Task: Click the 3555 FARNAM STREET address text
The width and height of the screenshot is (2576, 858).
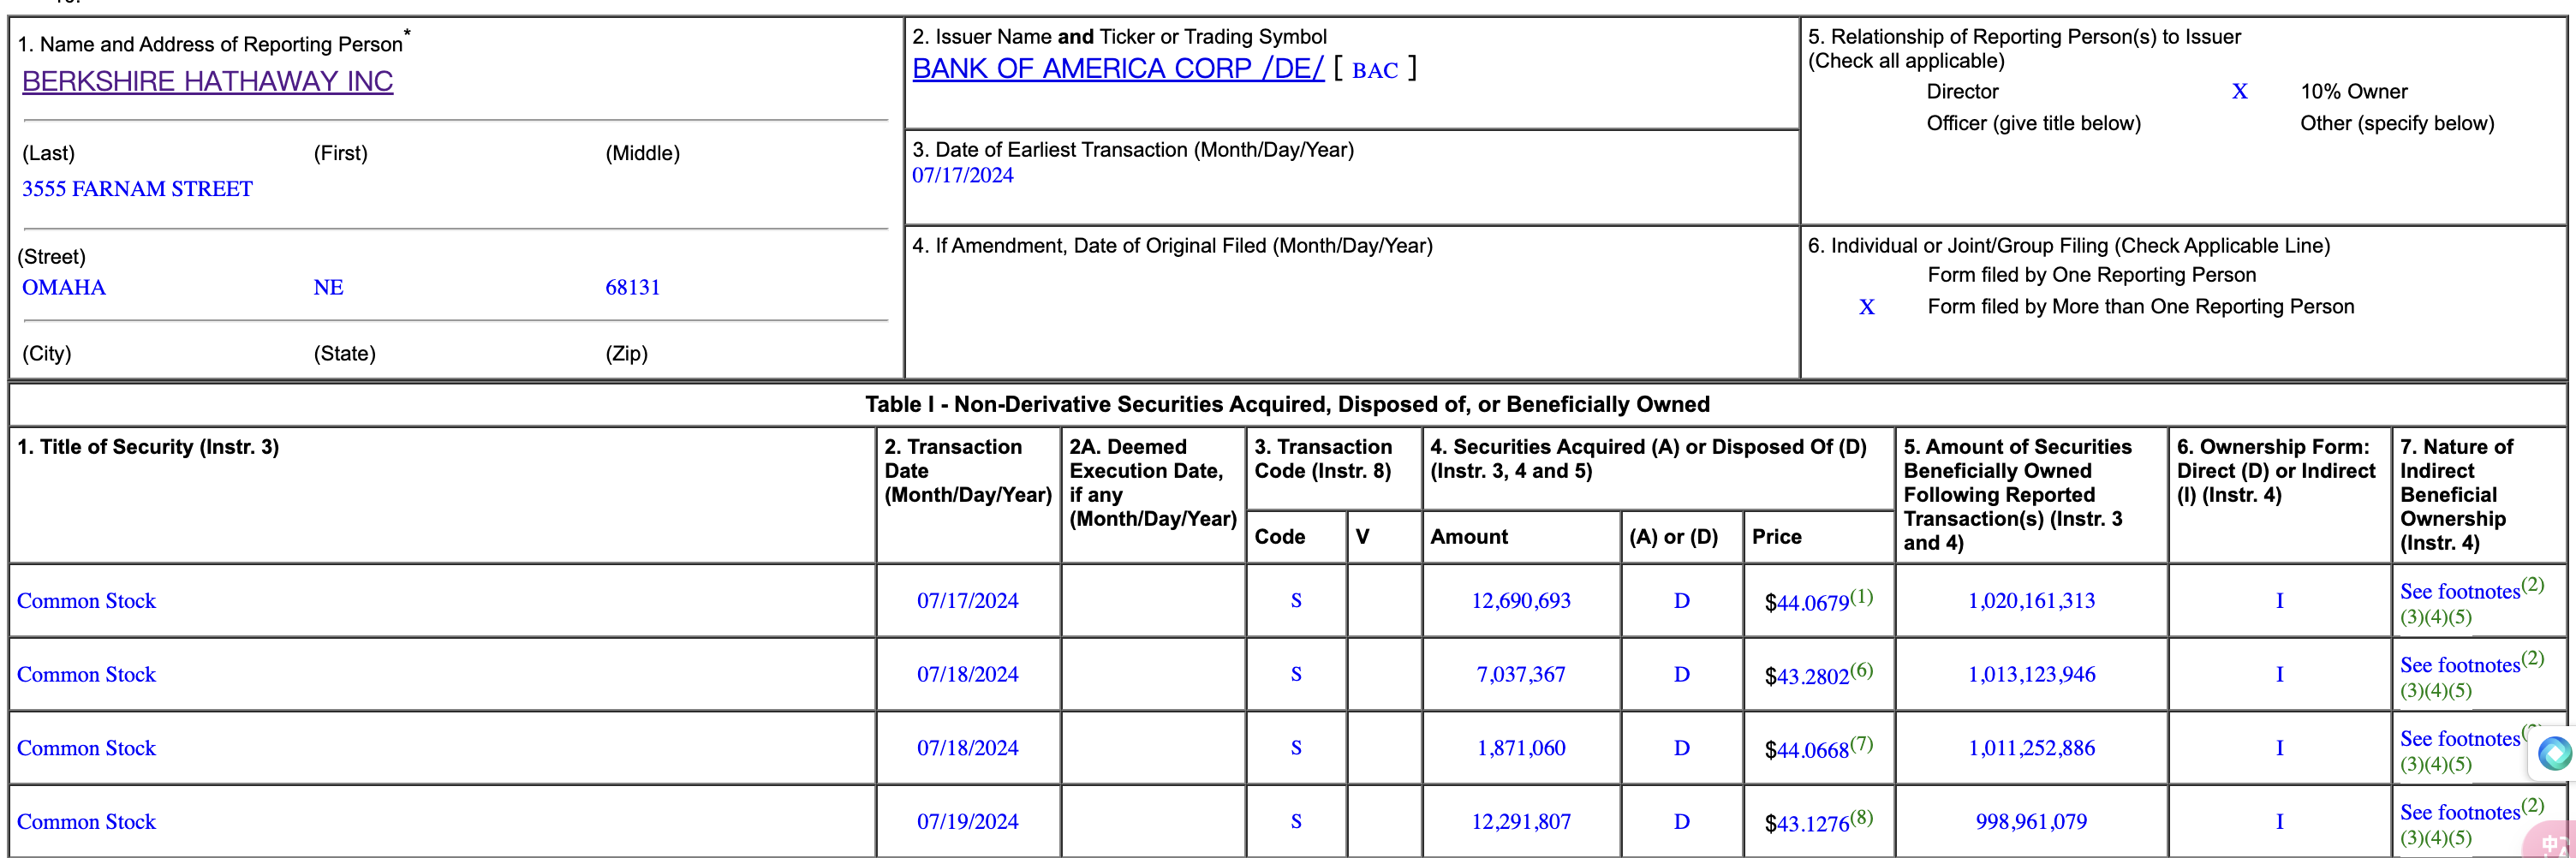Action: pyautogui.click(x=137, y=189)
